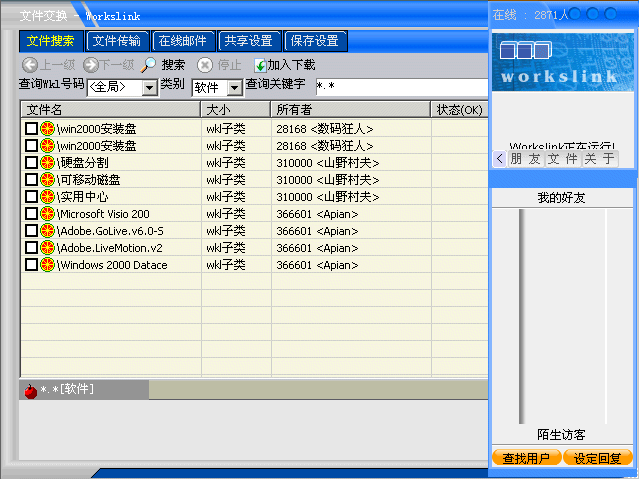The height and width of the screenshot is (479, 639).
Task: Click the 搜索 magnifier icon
Action: click(148, 65)
